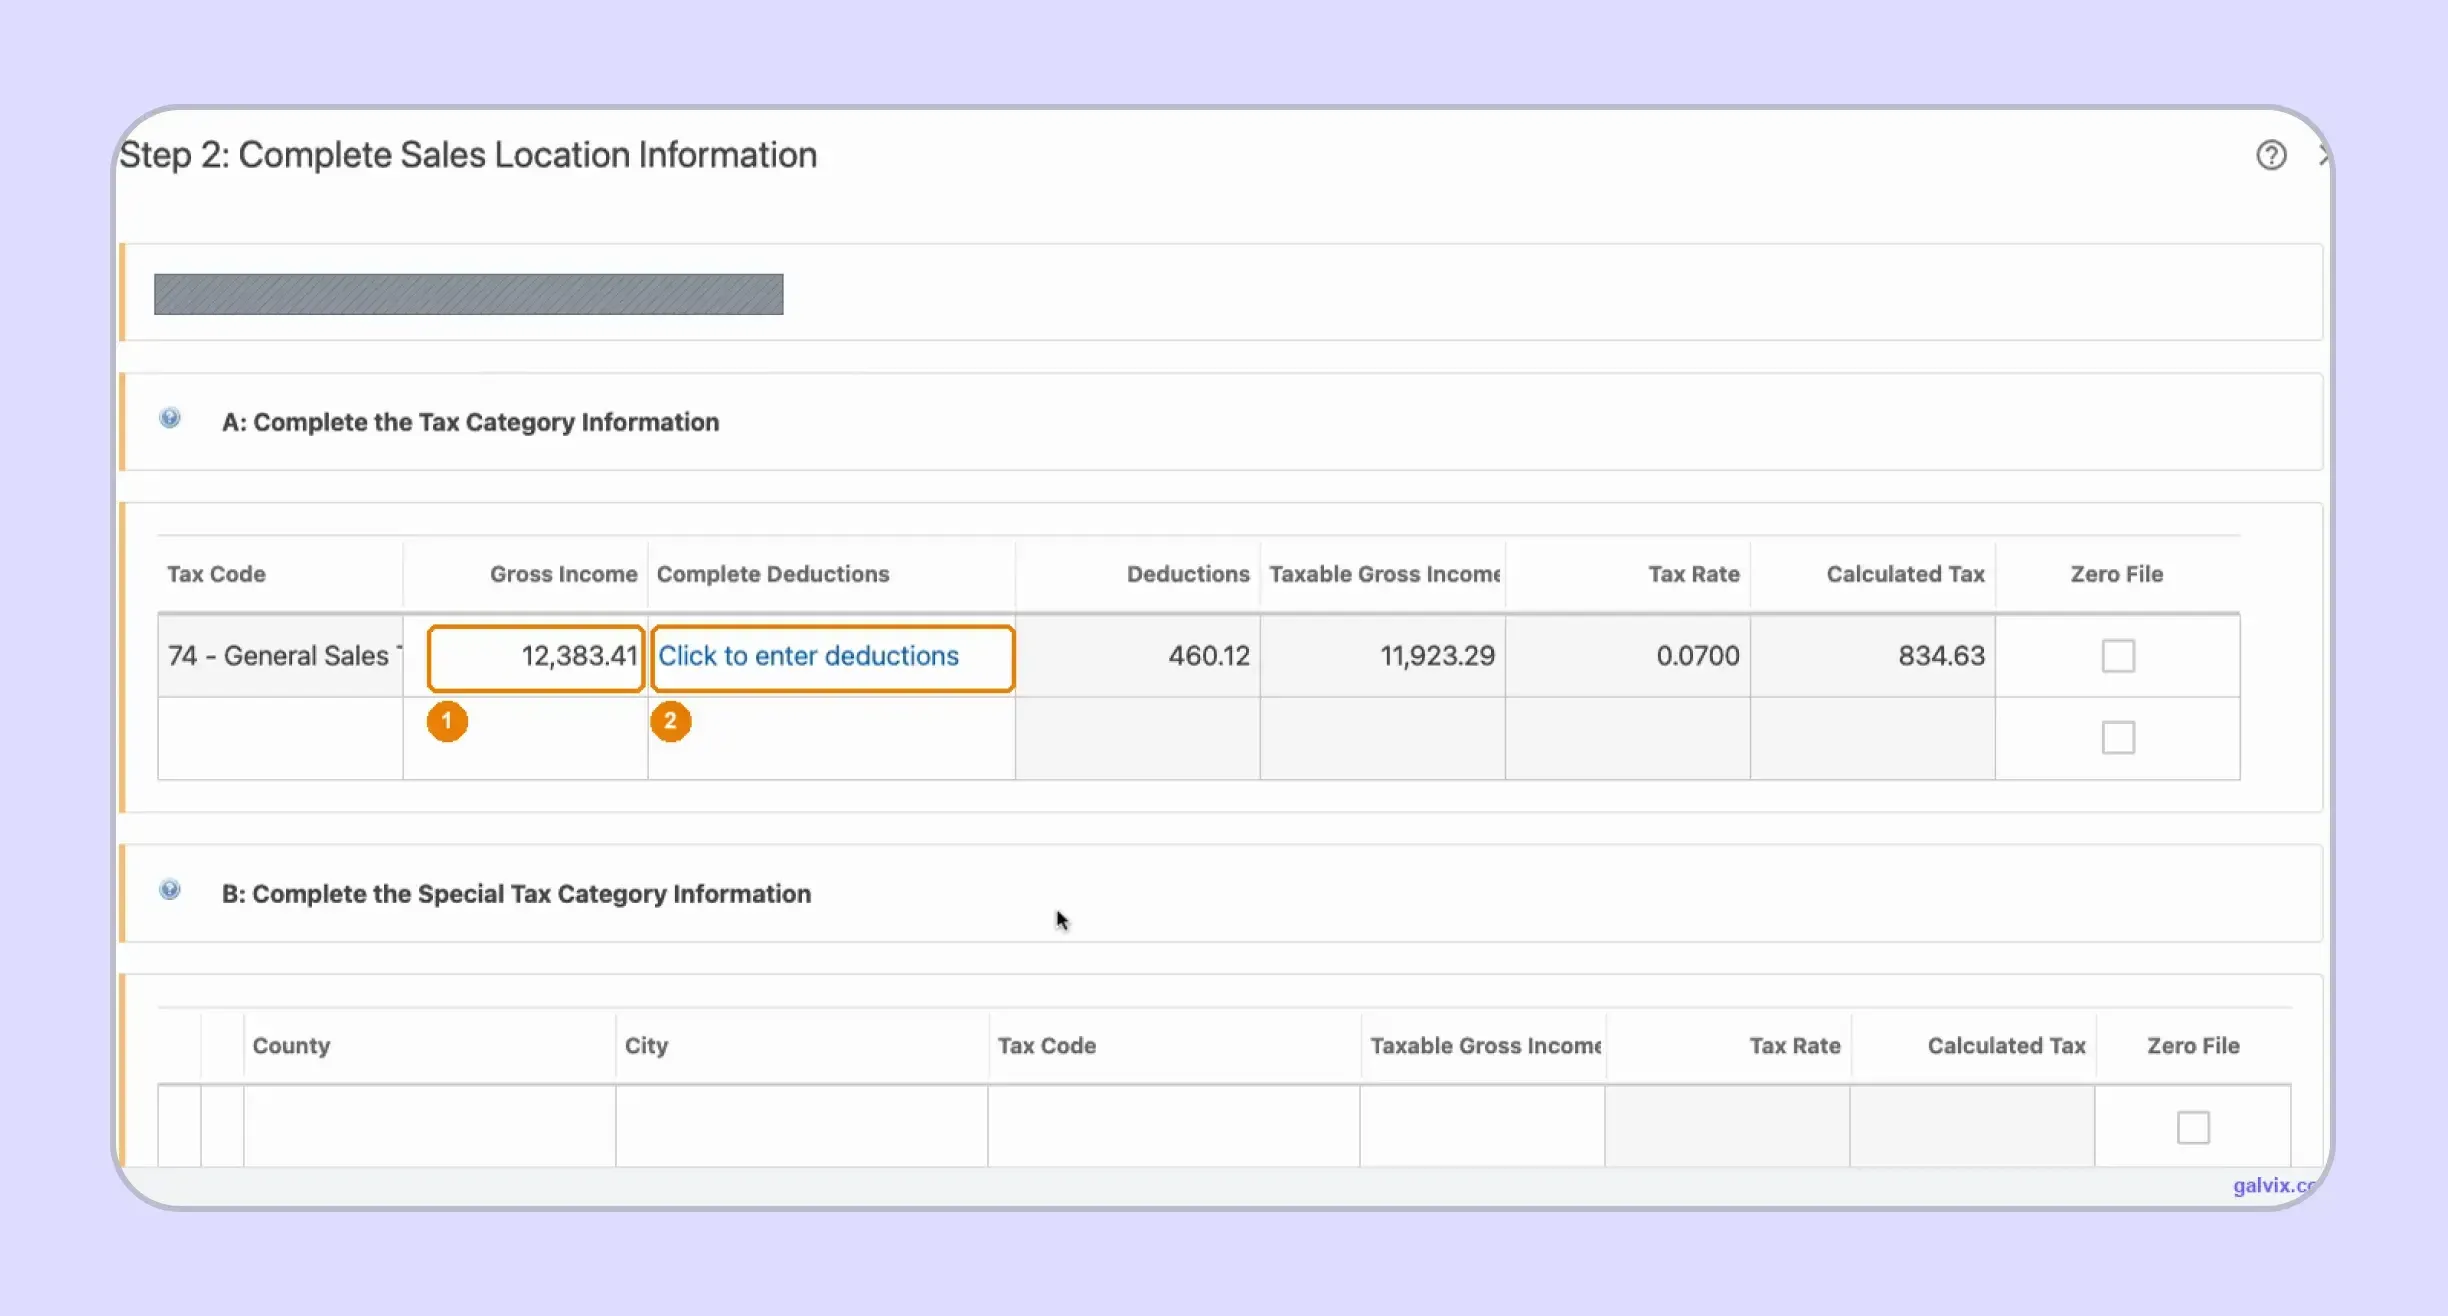Open the help question mark icon
The height and width of the screenshot is (1316, 2448).
(x=2271, y=155)
